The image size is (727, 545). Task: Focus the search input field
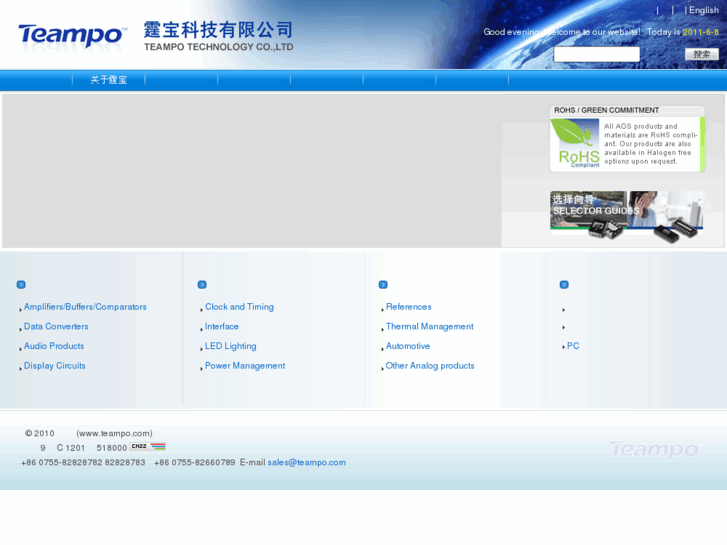tap(596, 54)
